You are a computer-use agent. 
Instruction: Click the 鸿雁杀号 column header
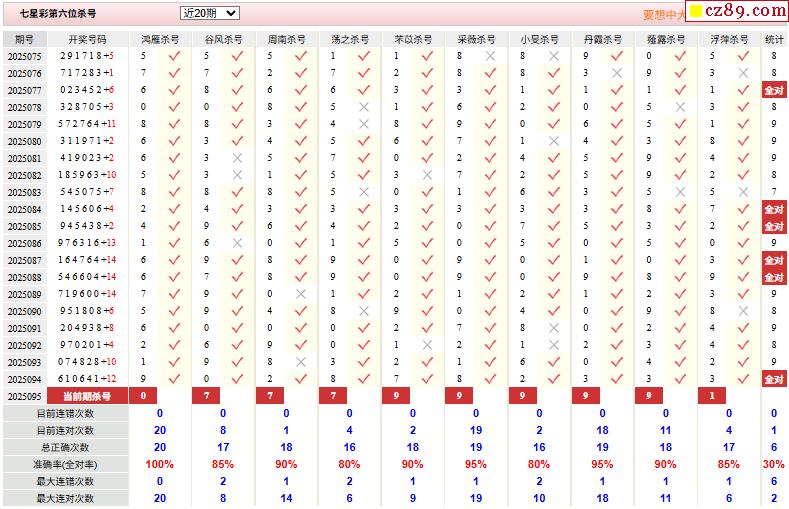[160, 39]
